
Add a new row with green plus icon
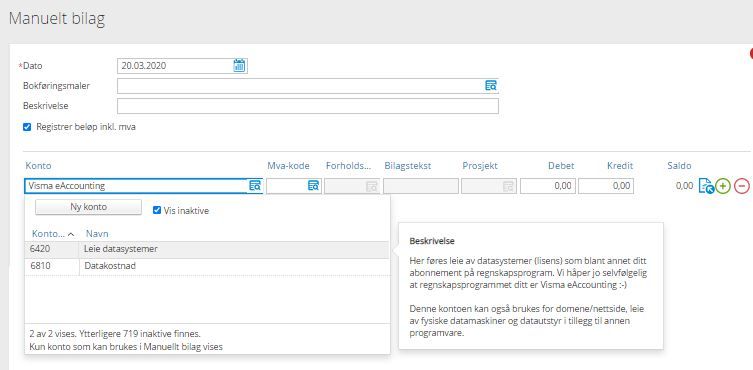pyautogui.click(x=722, y=185)
